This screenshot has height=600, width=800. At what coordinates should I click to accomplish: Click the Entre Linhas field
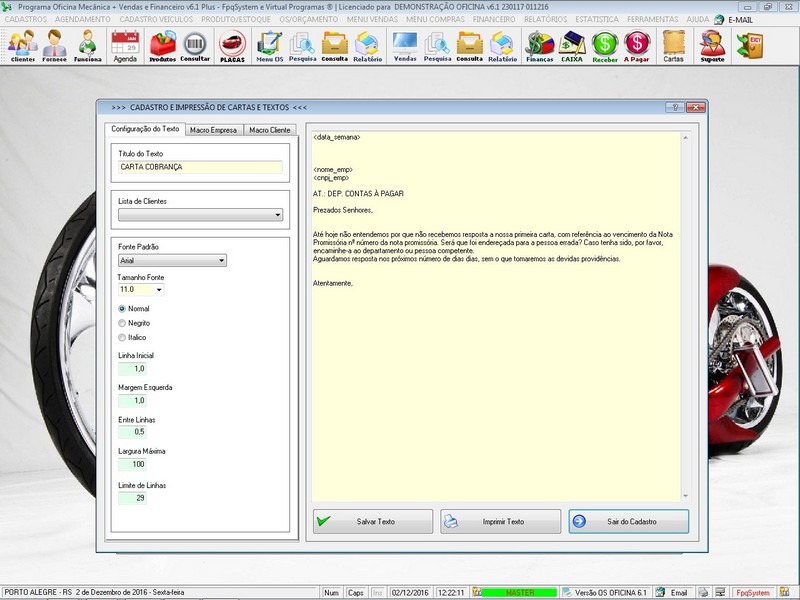[133, 432]
